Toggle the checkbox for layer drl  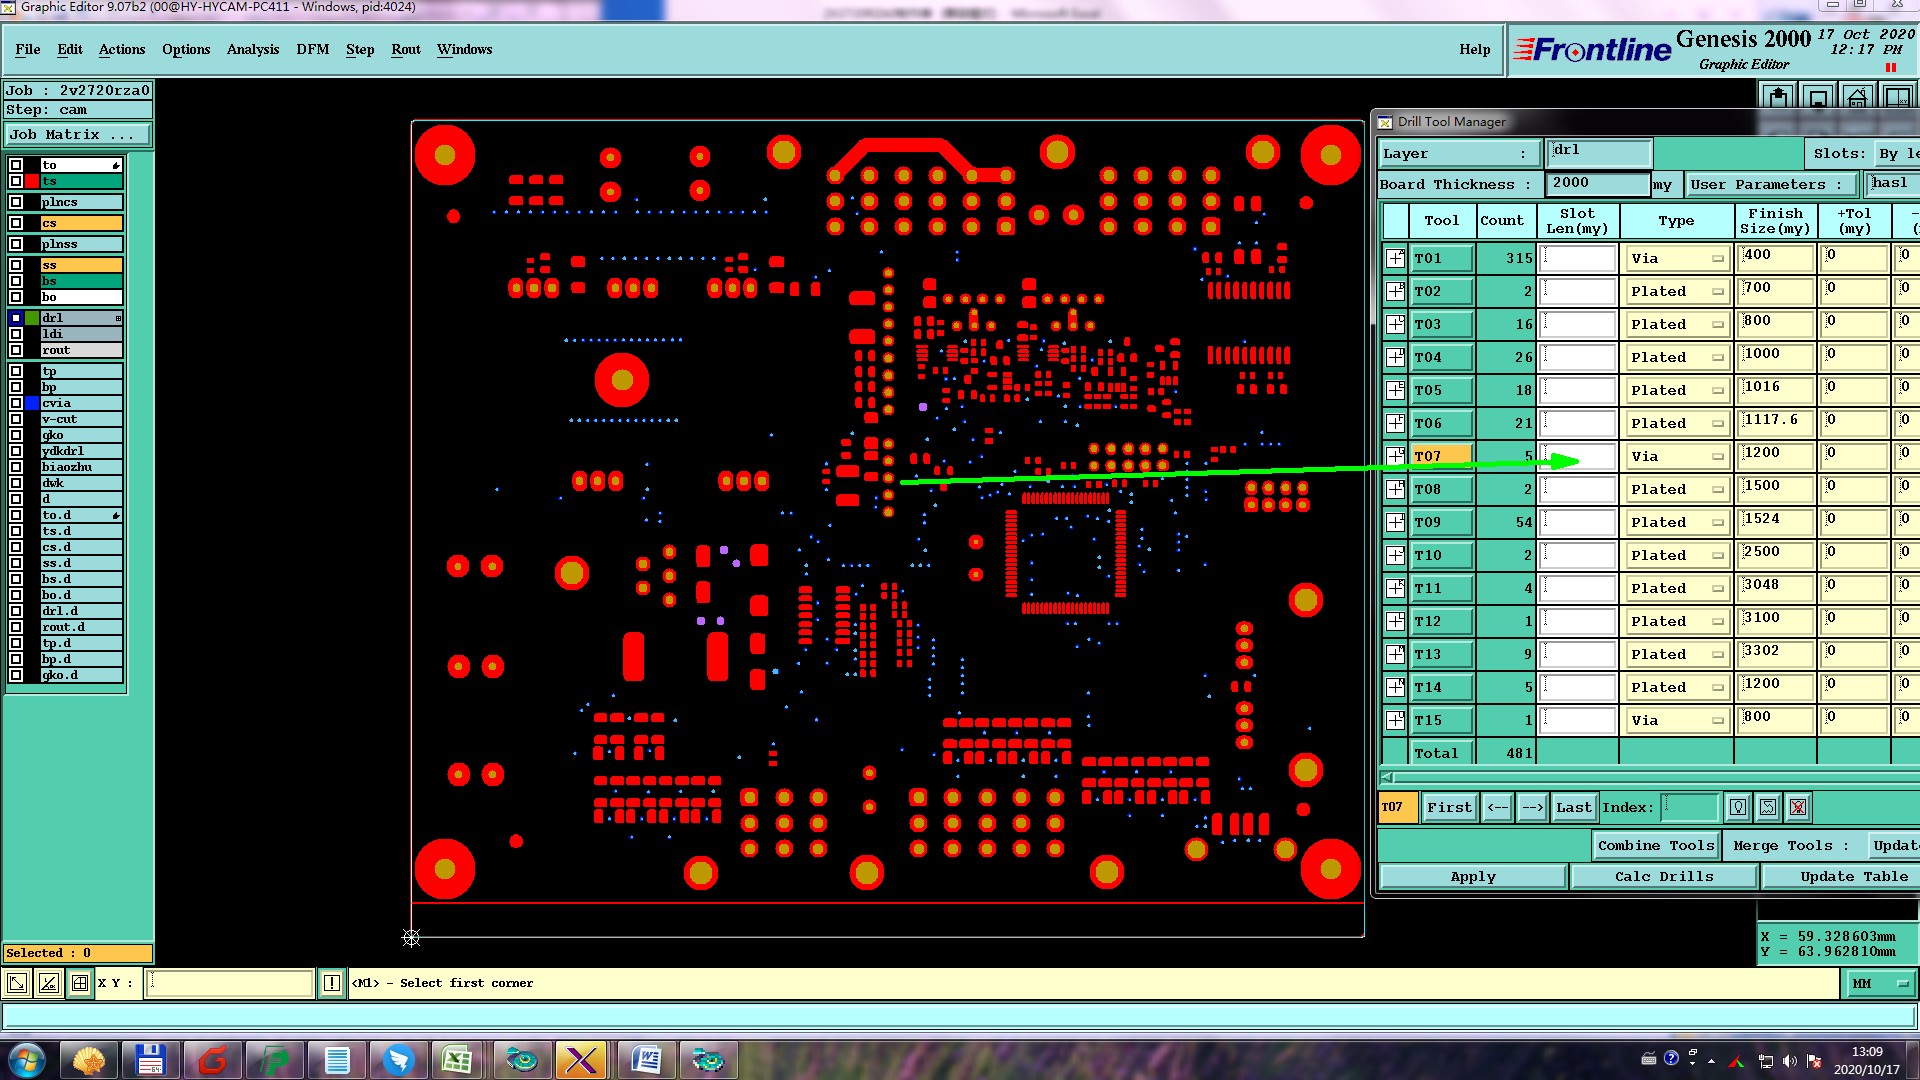click(16, 318)
